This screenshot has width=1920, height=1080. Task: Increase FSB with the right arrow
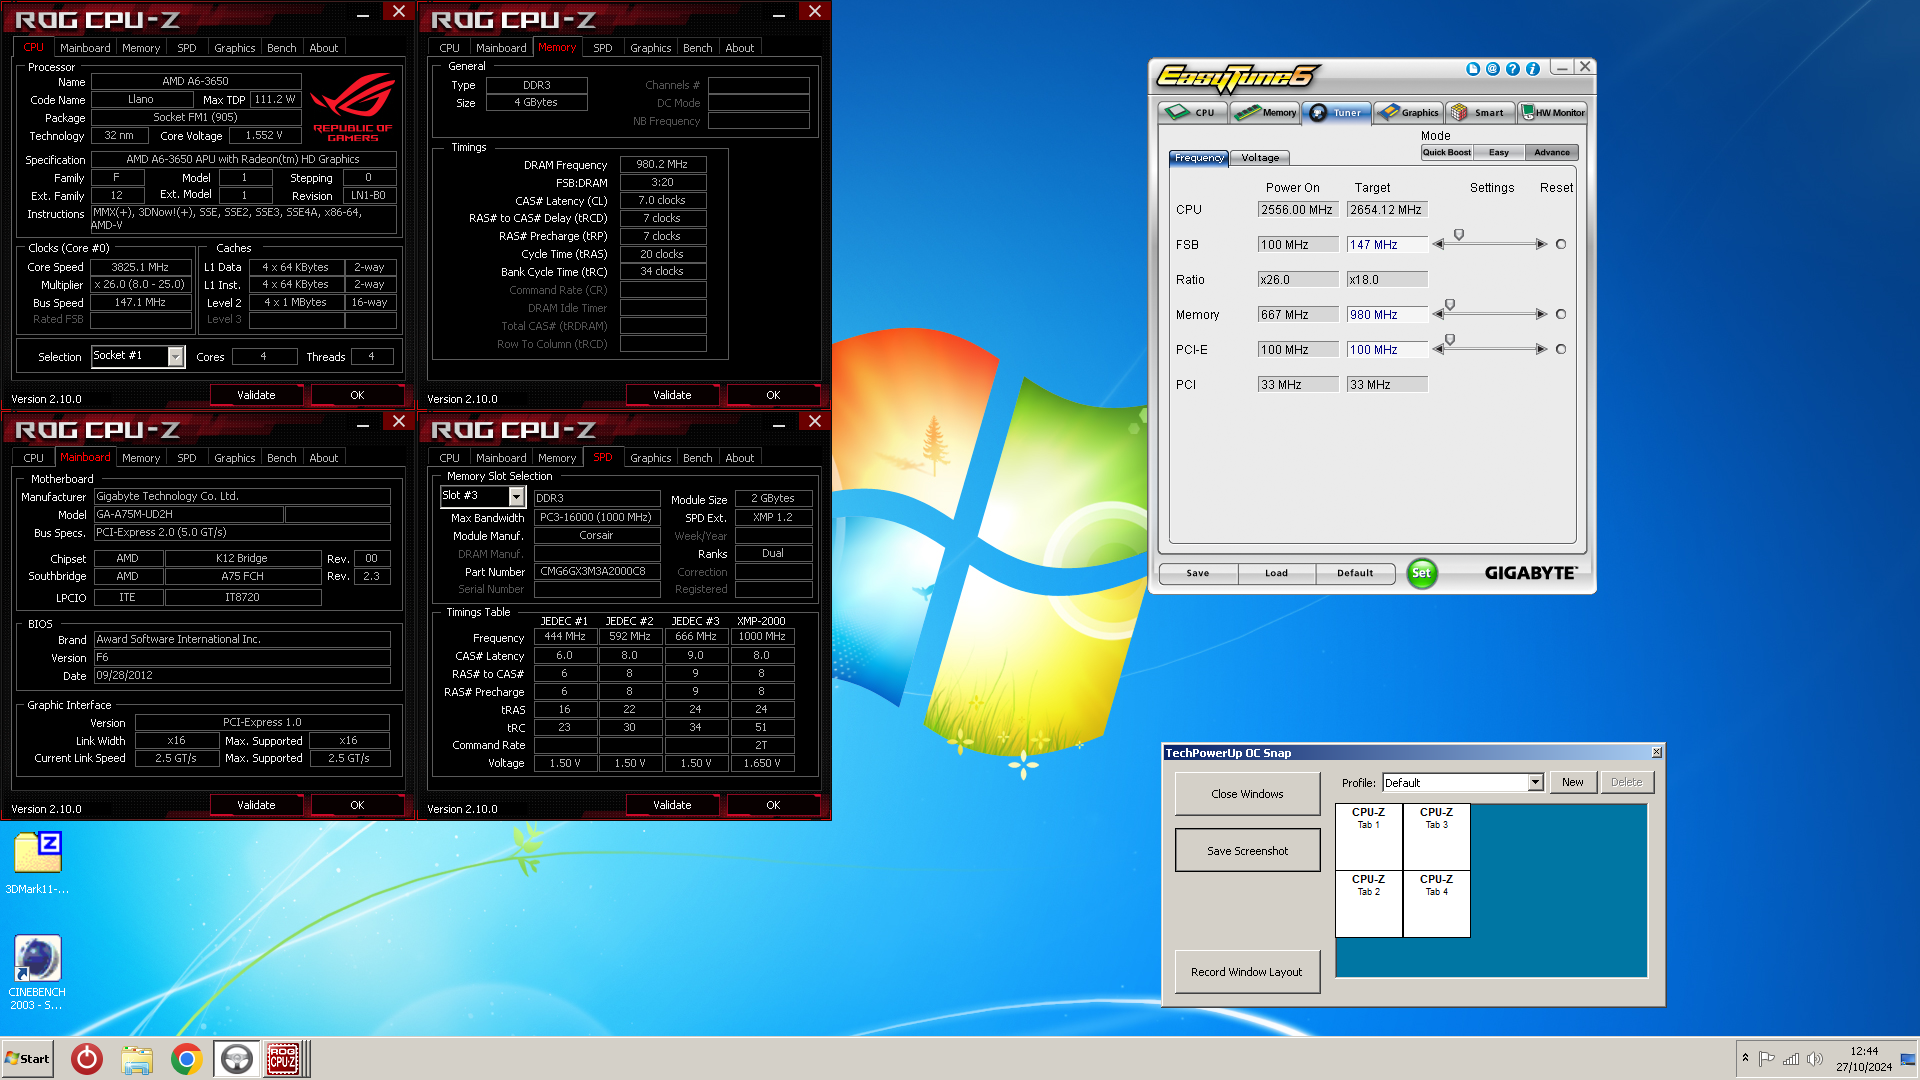click(x=1541, y=244)
